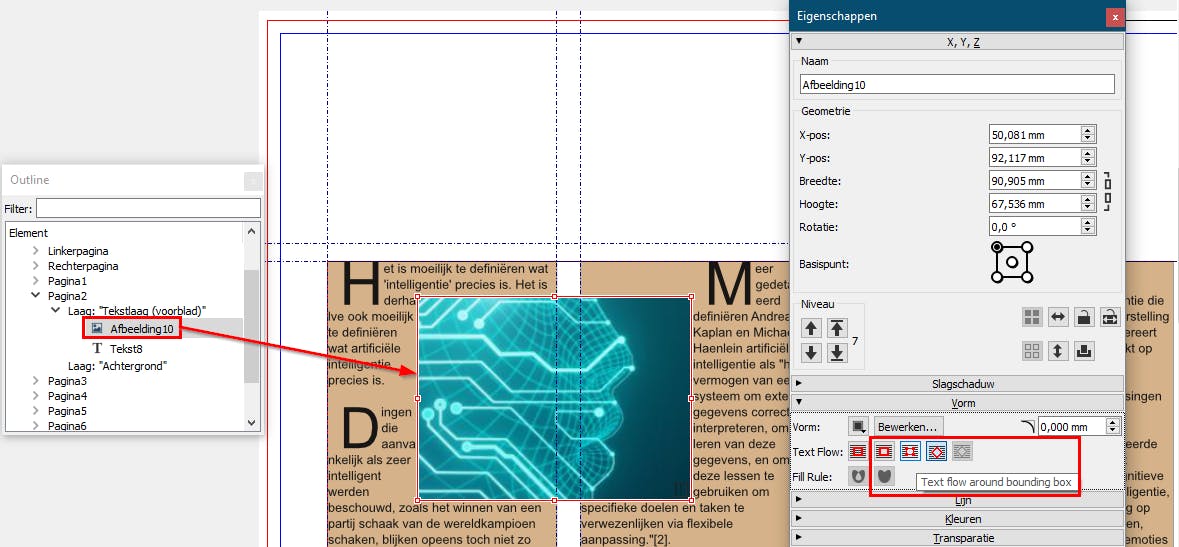Increase X-pos with the up spinner

1087,131
